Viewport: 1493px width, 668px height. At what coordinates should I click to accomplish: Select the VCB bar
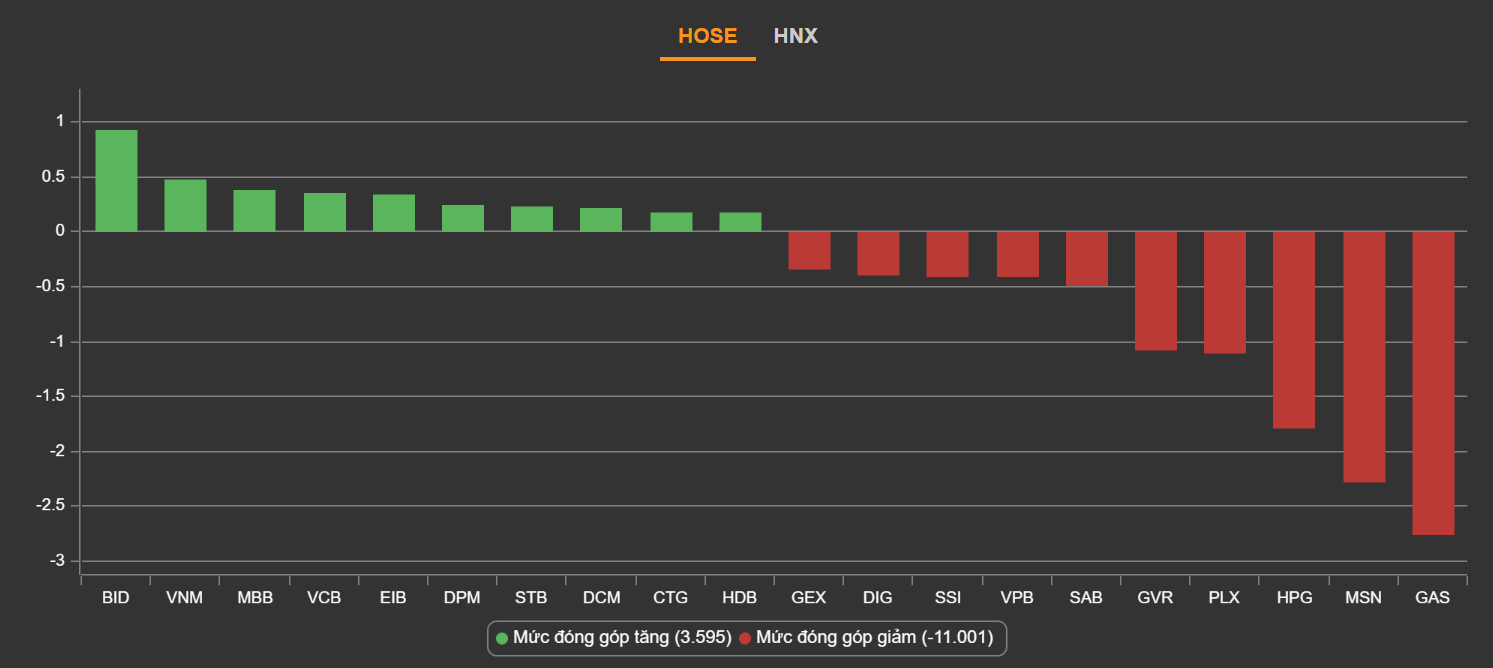324,212
